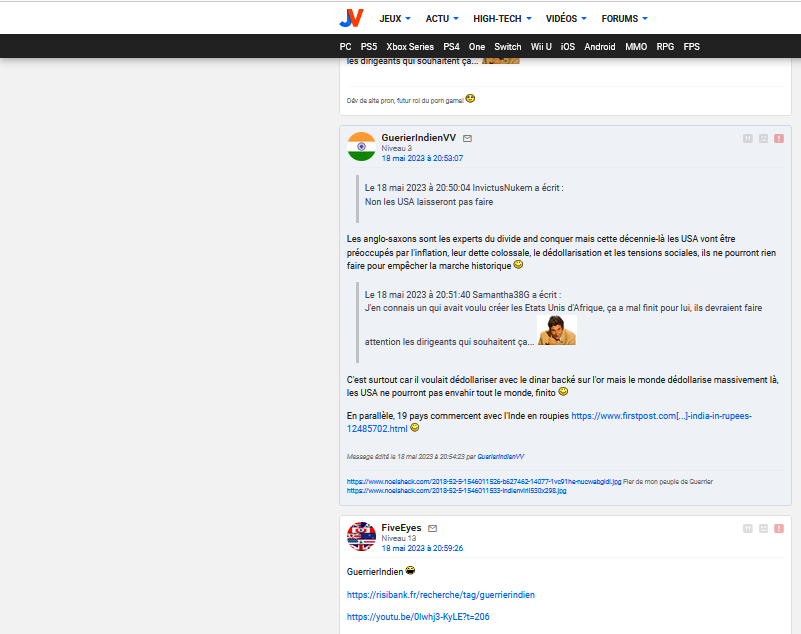
Task: Open the RPG genre link
Action: (x=665, y=46)
